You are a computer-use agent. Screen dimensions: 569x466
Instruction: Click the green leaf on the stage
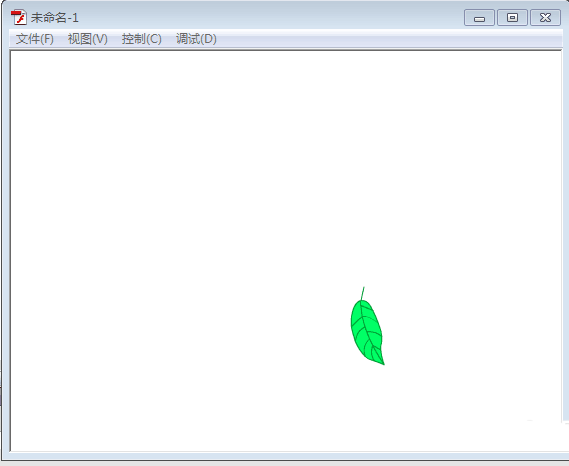(x=367, y=330)
